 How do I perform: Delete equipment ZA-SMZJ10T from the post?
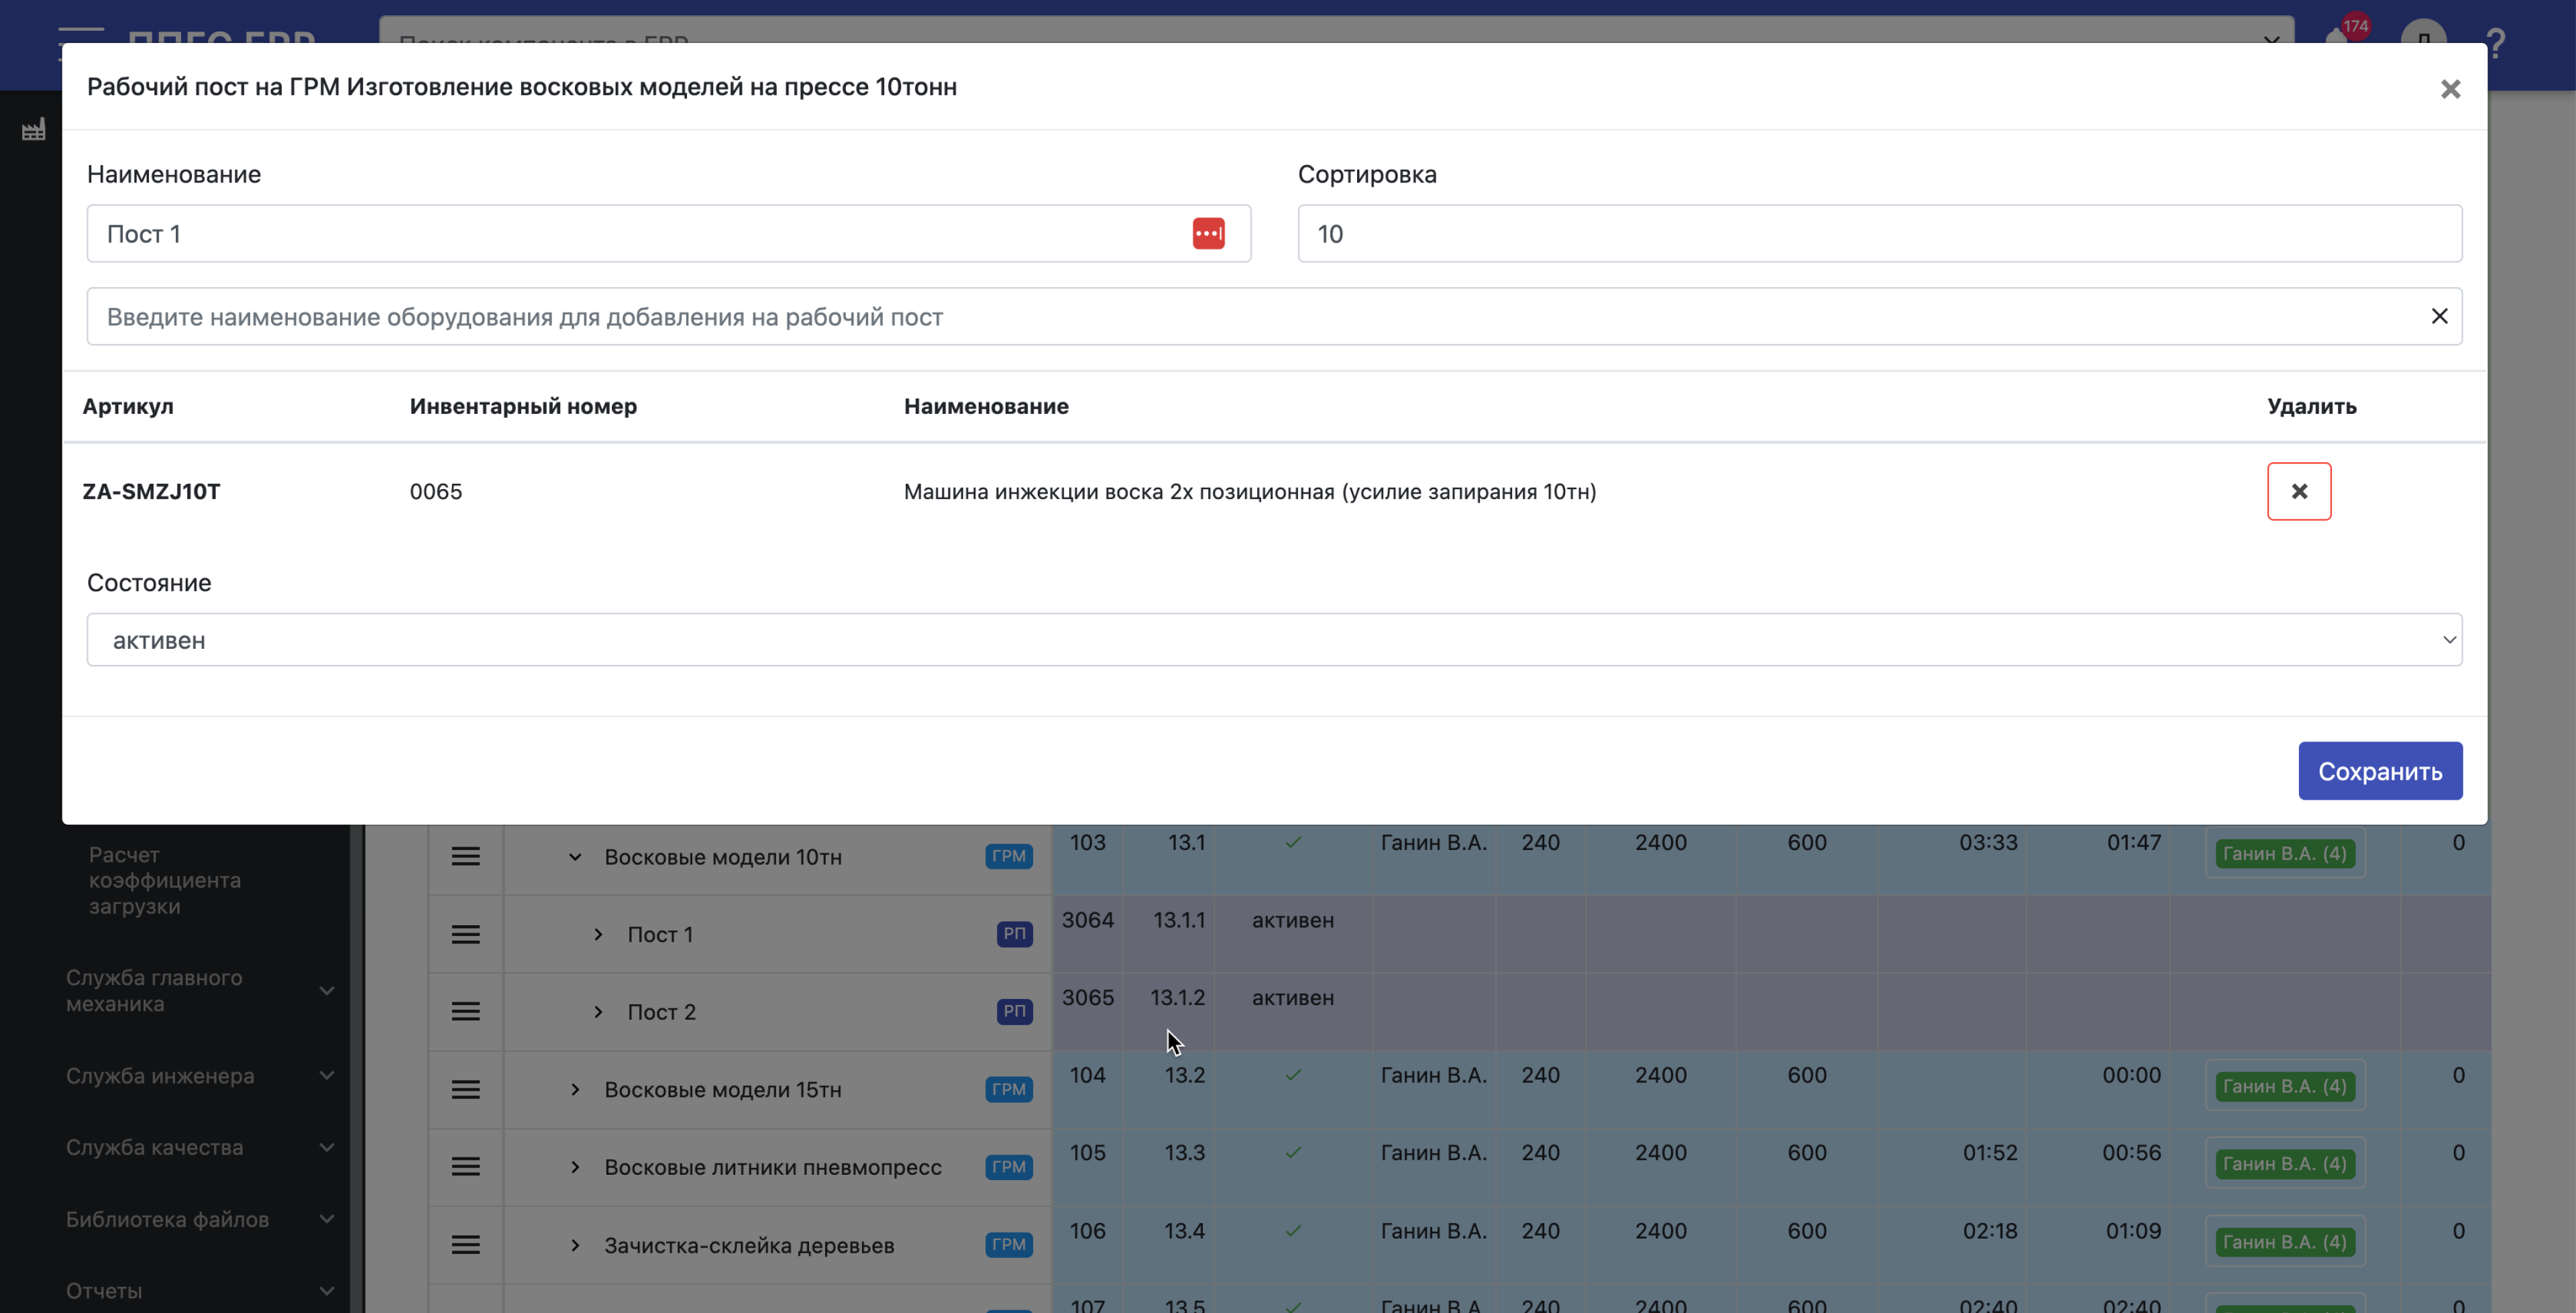pyautogui.click(x=2298, y=491)
